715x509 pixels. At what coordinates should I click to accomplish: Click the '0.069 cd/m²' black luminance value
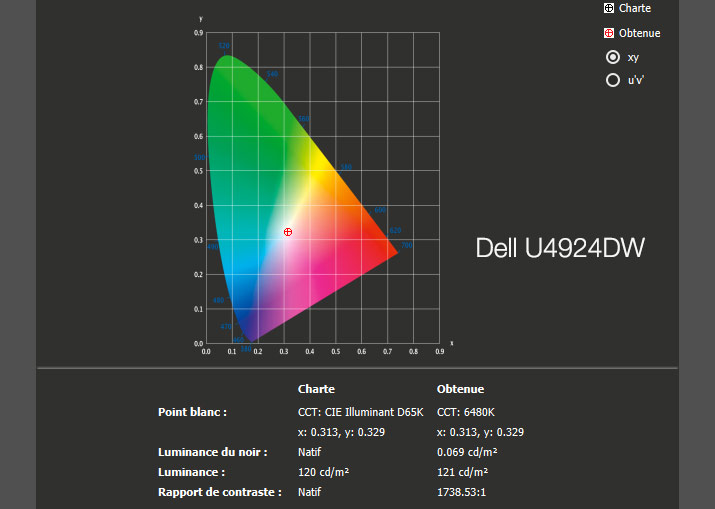467,452
